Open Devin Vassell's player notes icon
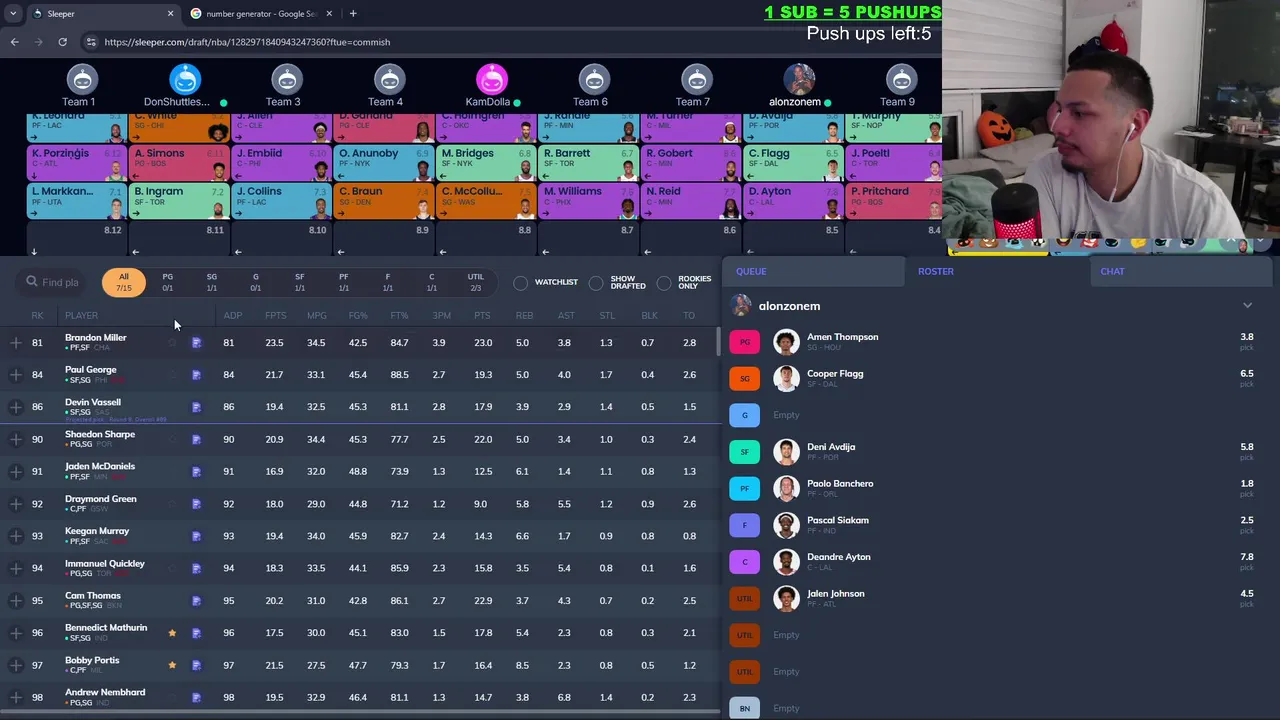Image resolution: width=1280 pixels, height=720 pixels. [196, 407]
